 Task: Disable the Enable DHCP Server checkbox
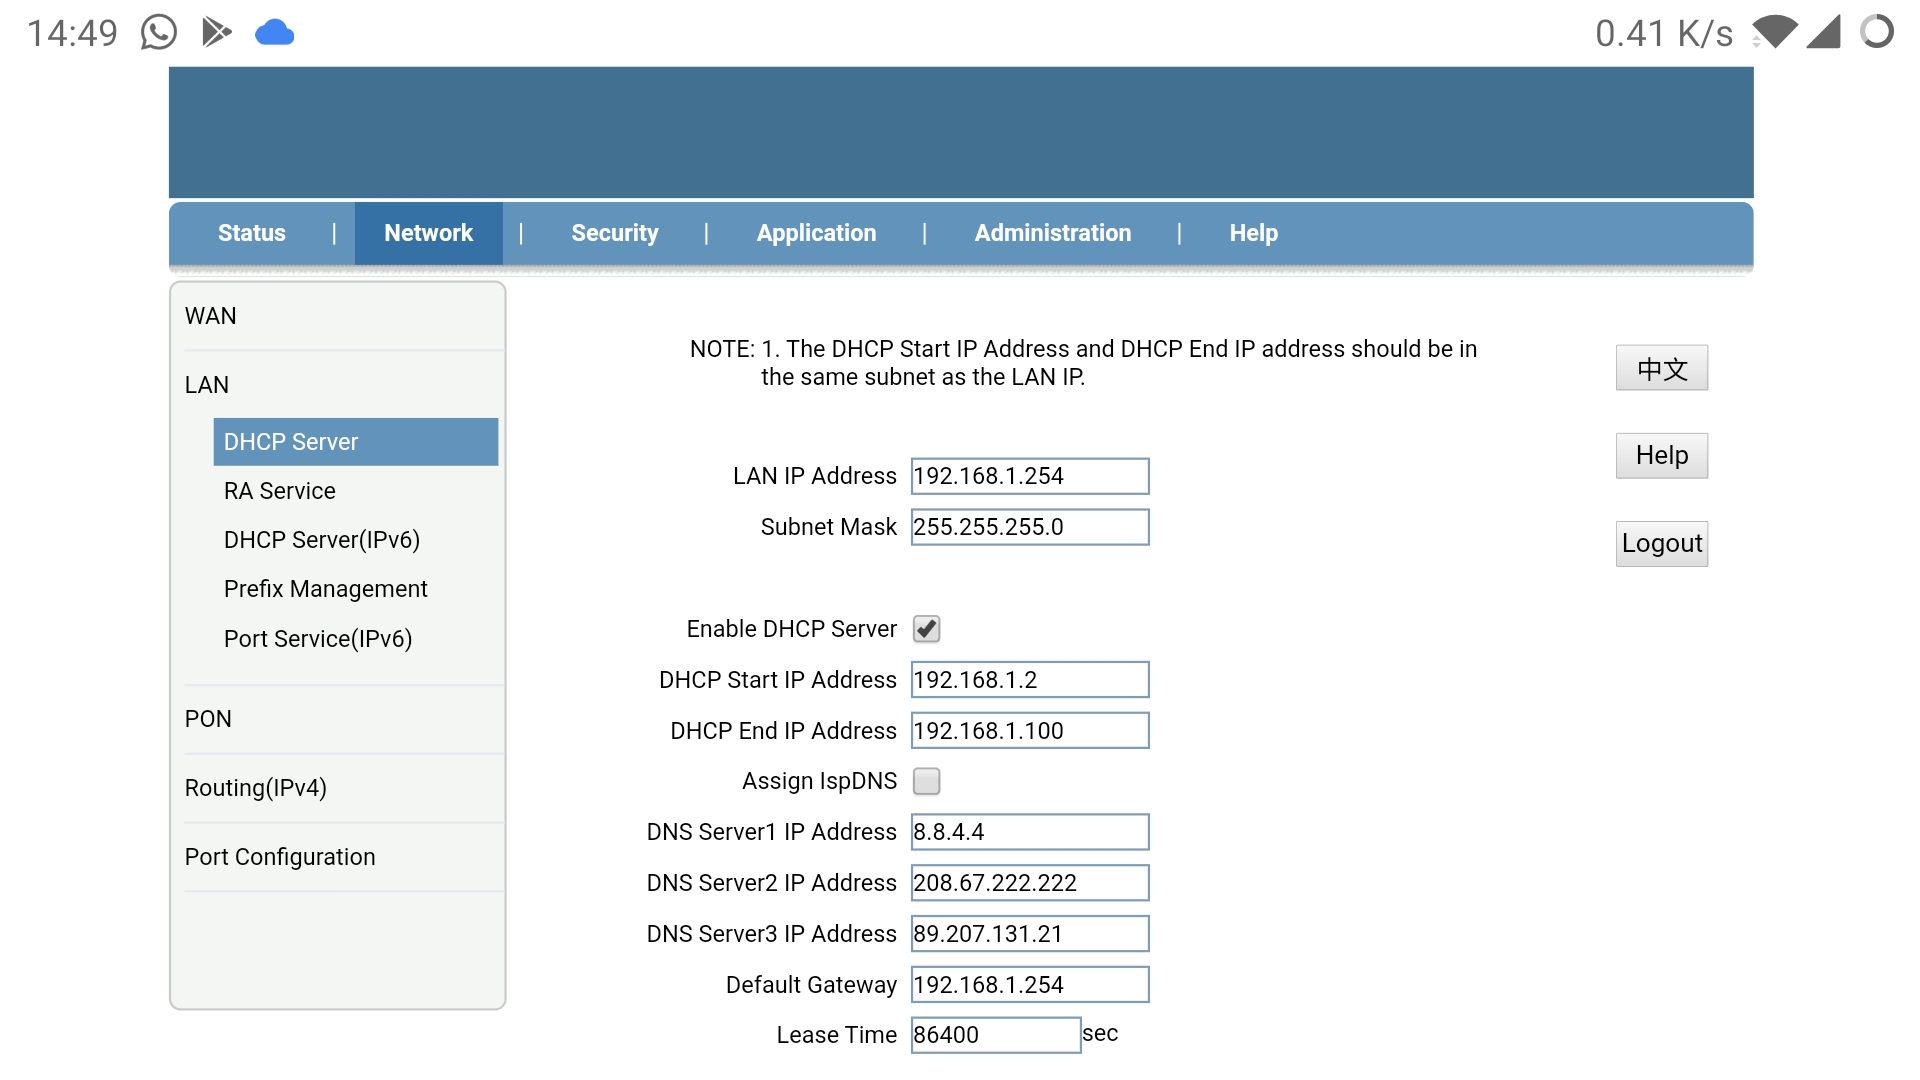[927, 629]
